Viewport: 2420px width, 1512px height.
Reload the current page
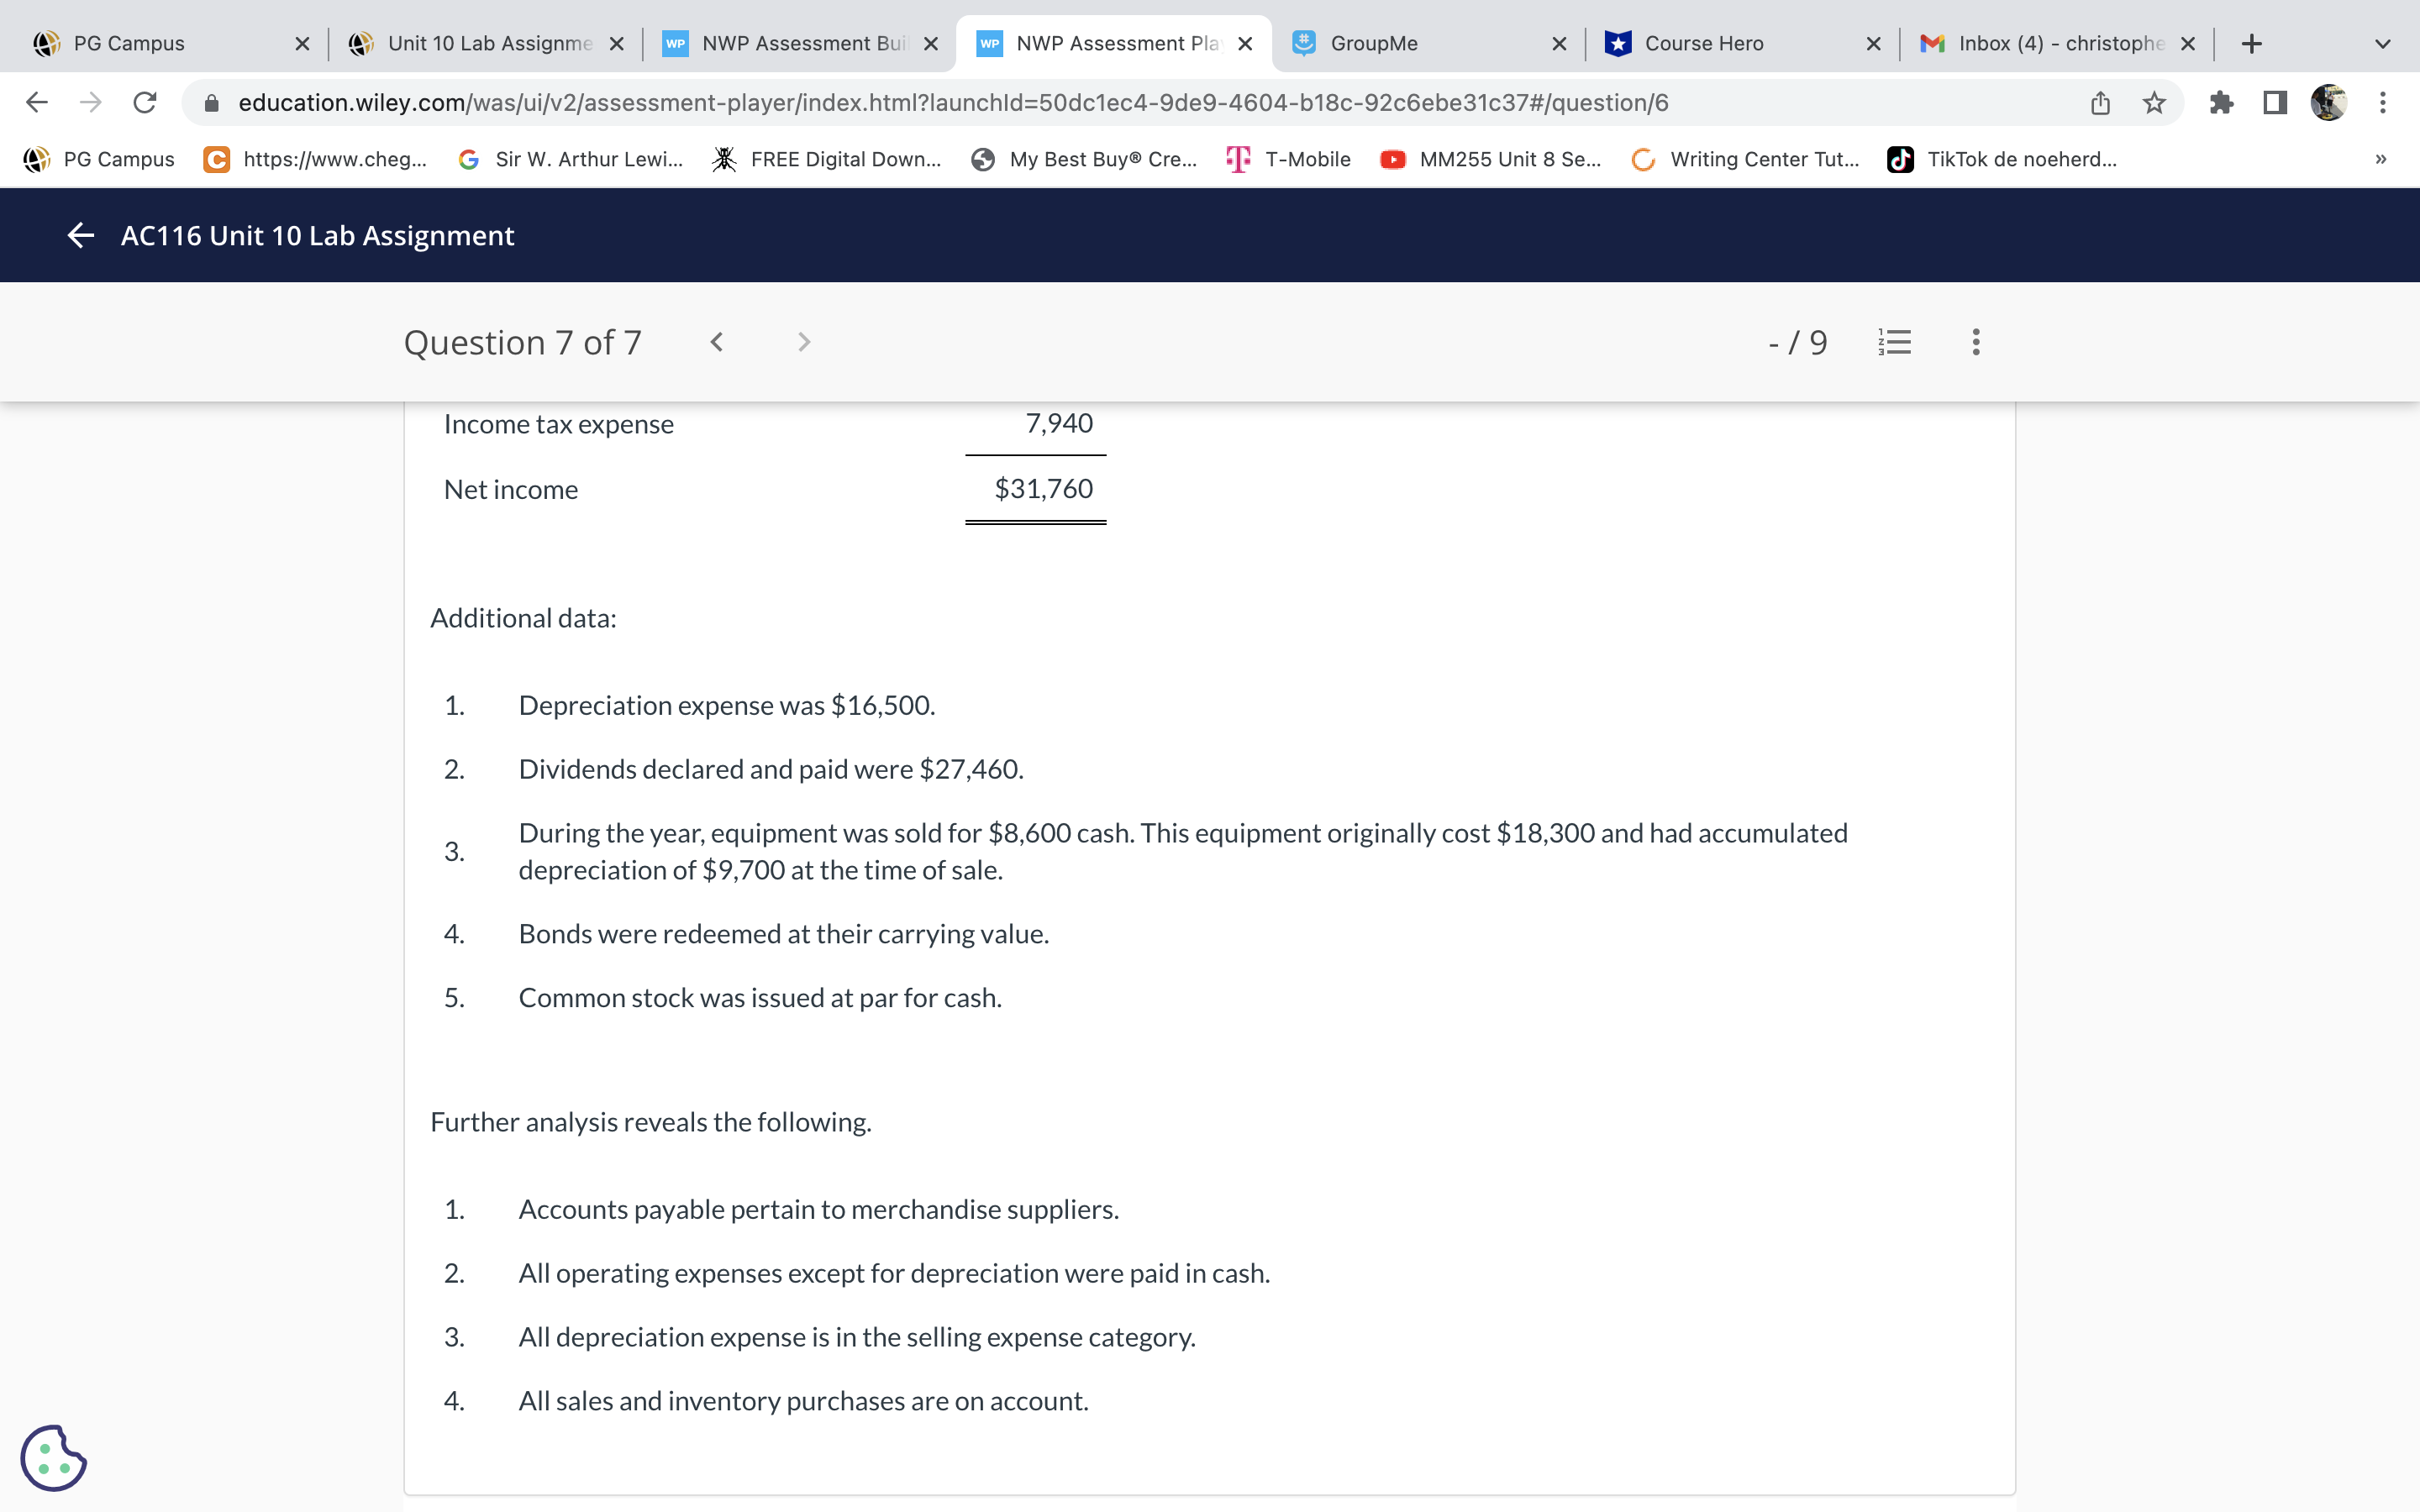pyautogui.click(x=145, y=102)
